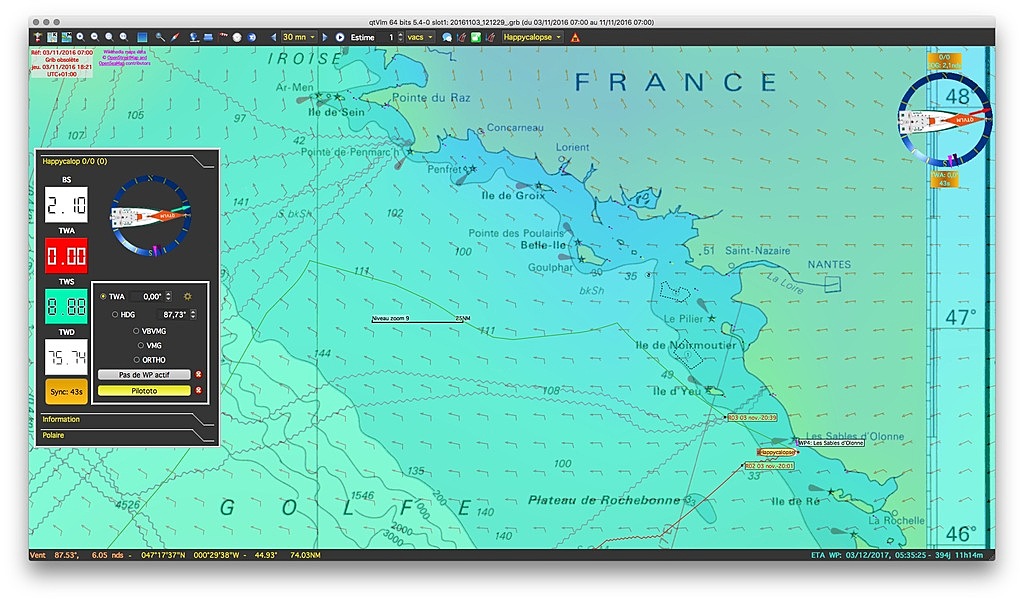Screen dimensions: 1024x602
Task: Click the red X beside the Pilototo button
Action: 199,390
